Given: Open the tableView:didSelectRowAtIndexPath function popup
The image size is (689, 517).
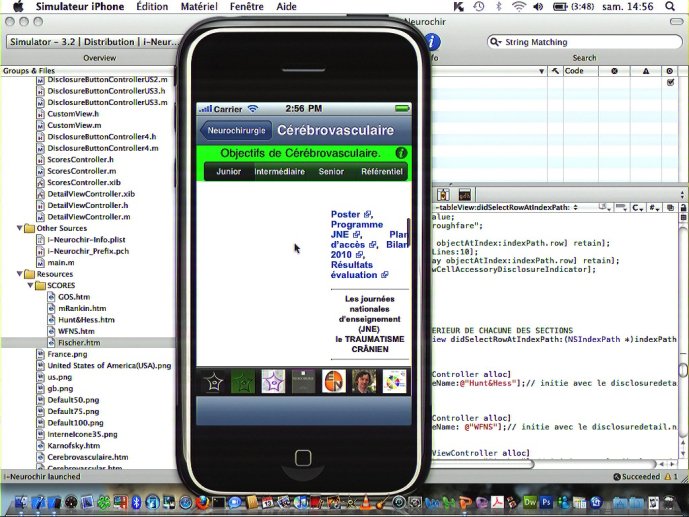Looking at the screenshot, I should pos(506,207).
